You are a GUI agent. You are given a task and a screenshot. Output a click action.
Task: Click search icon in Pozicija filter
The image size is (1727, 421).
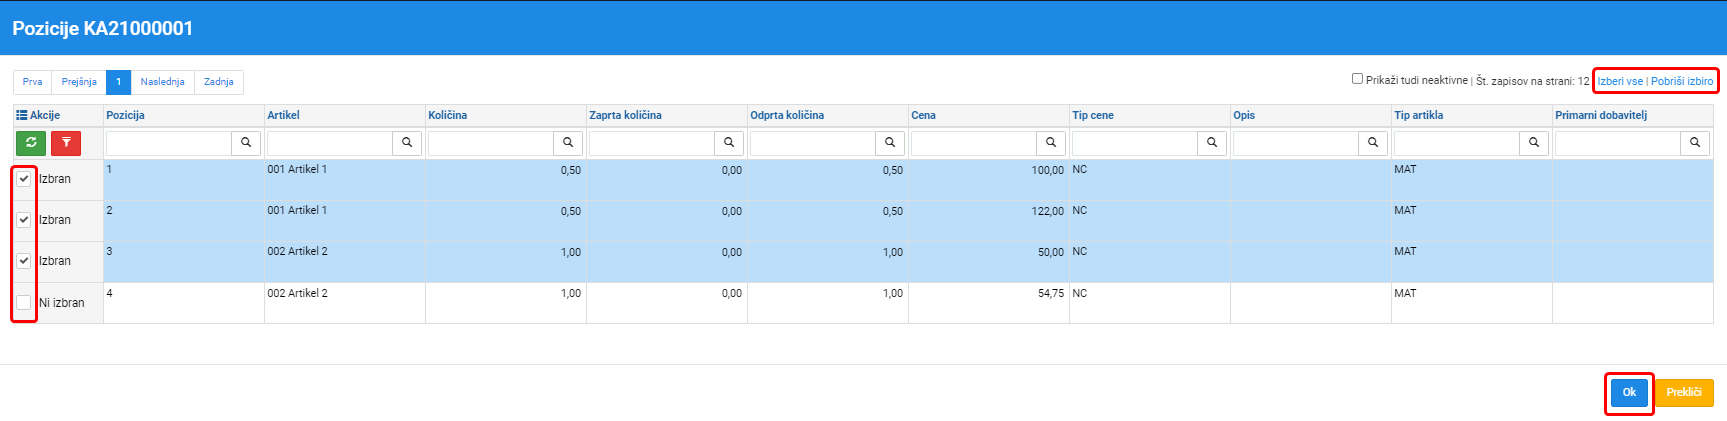point(246,143)
